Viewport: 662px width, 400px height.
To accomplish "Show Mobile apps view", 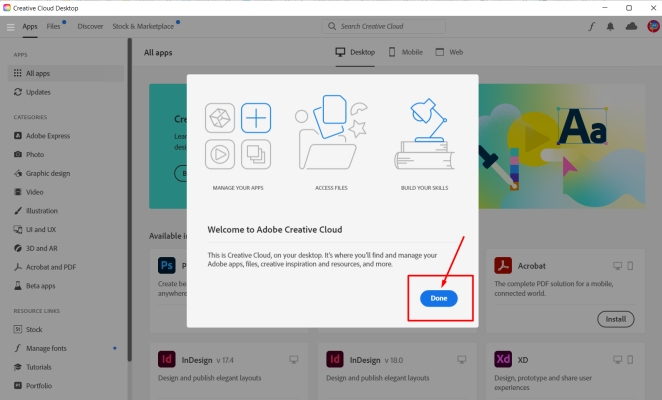I will 406,51.
